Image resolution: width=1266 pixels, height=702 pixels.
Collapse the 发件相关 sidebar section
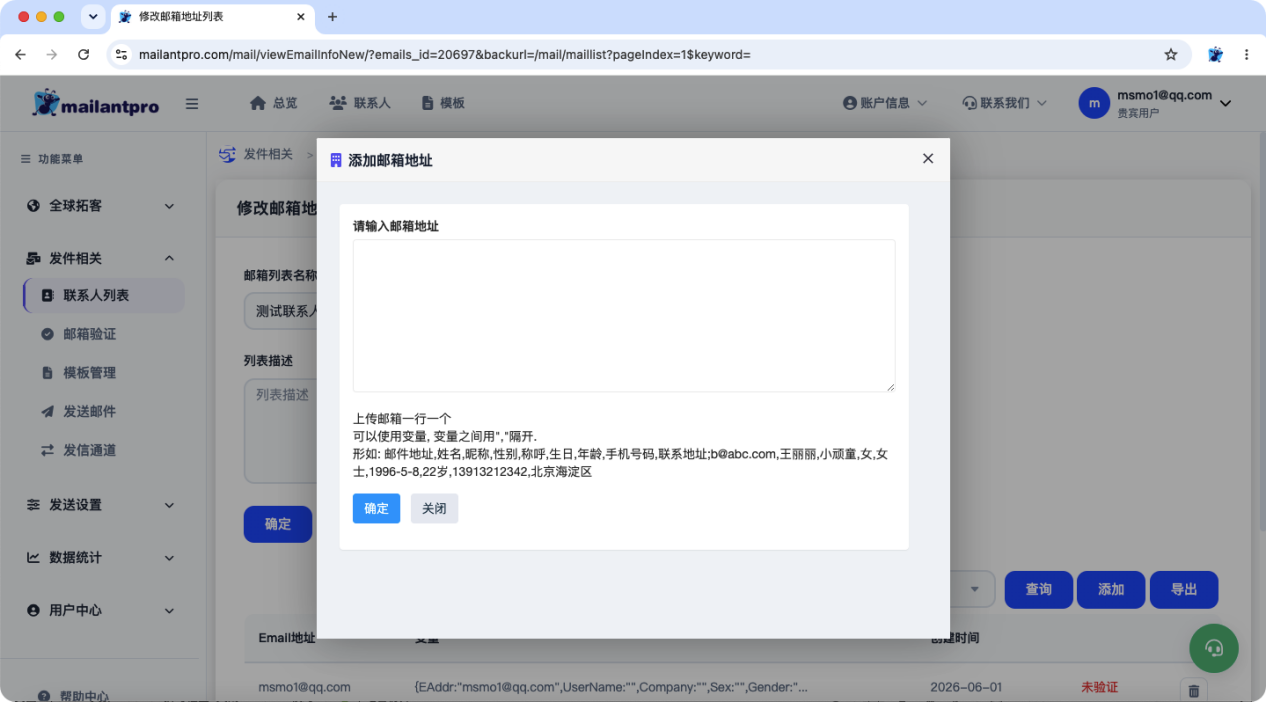101,258
